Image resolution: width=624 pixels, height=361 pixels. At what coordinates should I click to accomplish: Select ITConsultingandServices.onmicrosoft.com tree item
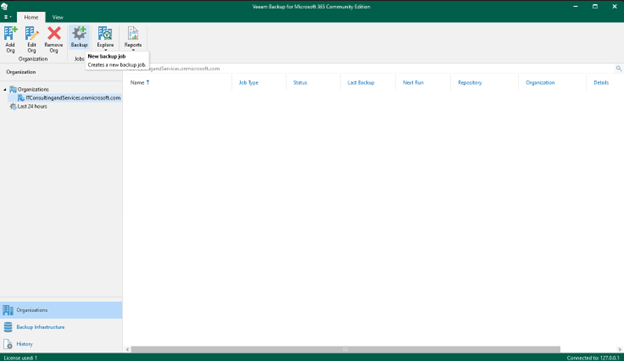pos(73,98)
